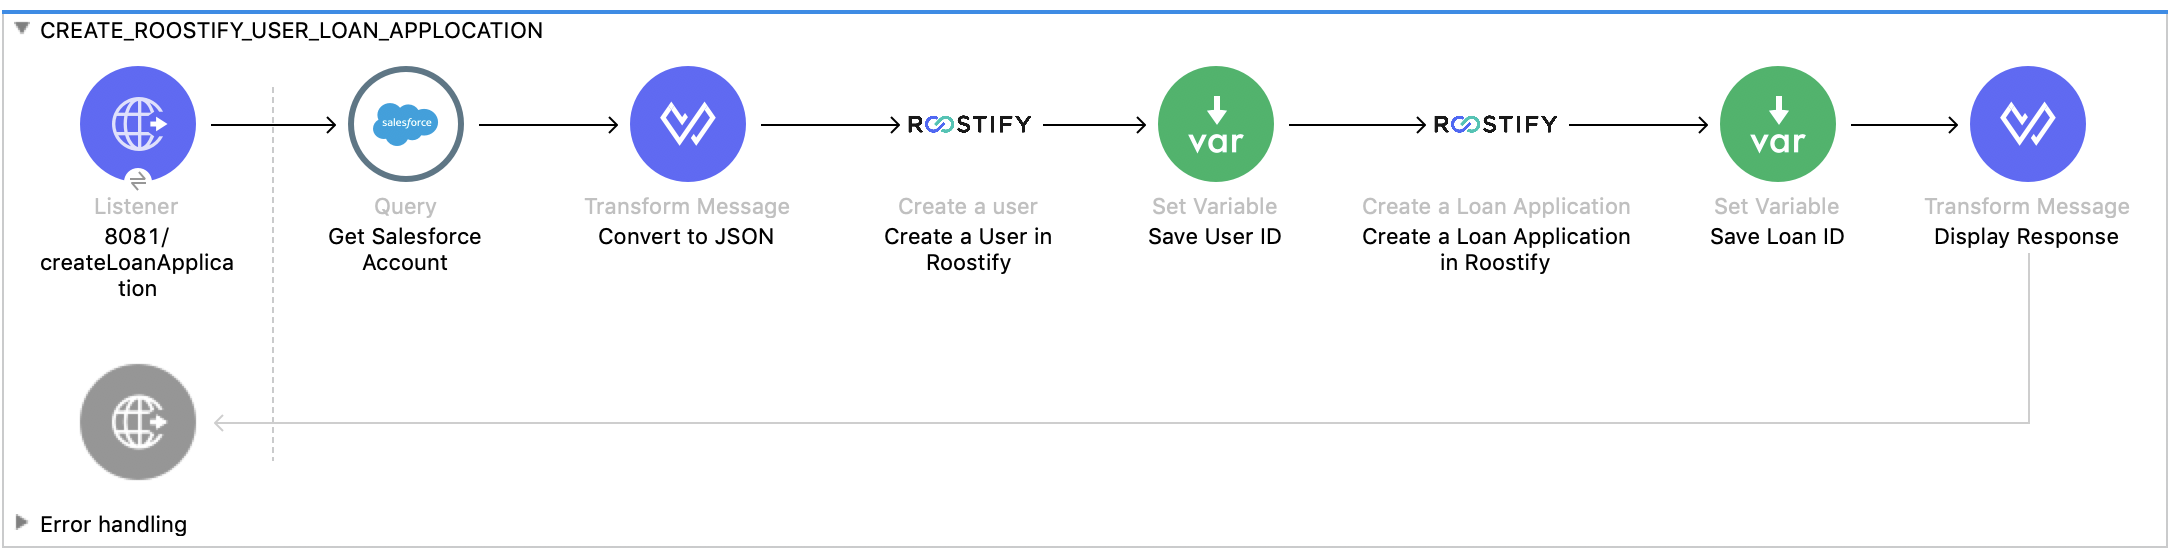Click the Convert to JSON label

[686, 237]
